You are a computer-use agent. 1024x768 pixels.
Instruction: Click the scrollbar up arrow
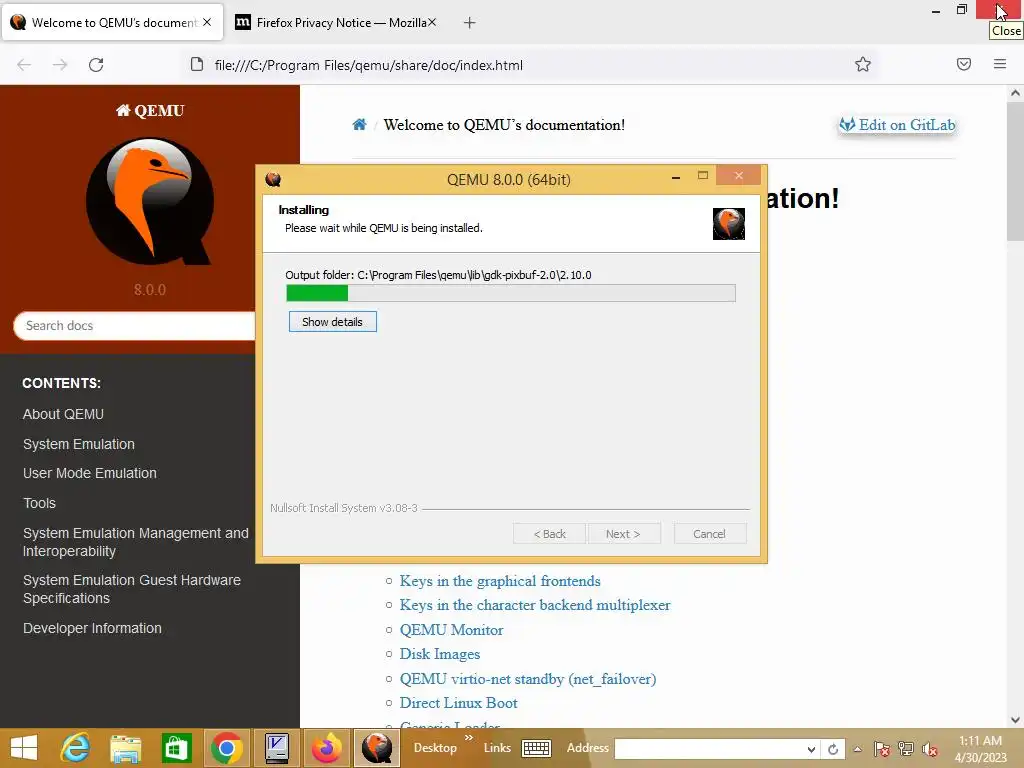[1016, 93]
